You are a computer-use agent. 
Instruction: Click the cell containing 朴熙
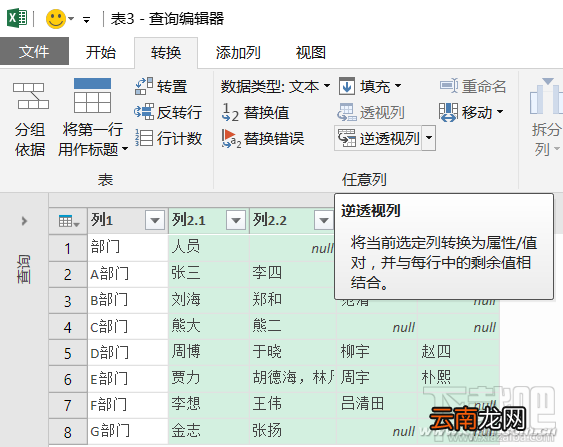[x=459, y=379]
